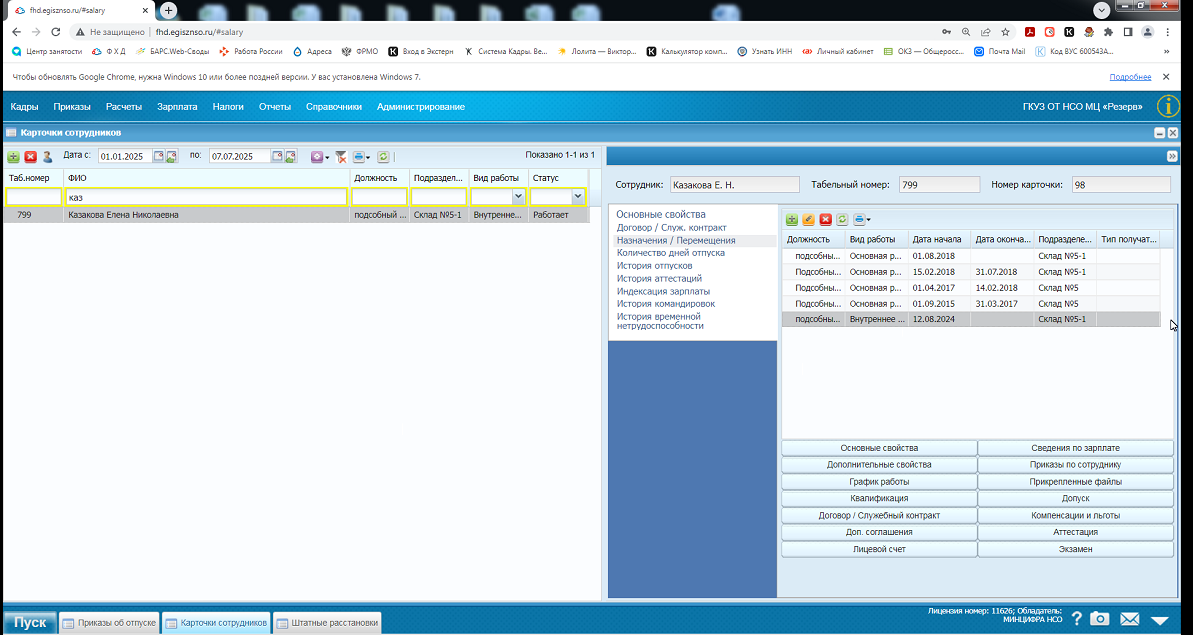The image size is (1193, 635).
Task: Click the 'Доп. соглашения' button
Action: (x=879, y=532)
